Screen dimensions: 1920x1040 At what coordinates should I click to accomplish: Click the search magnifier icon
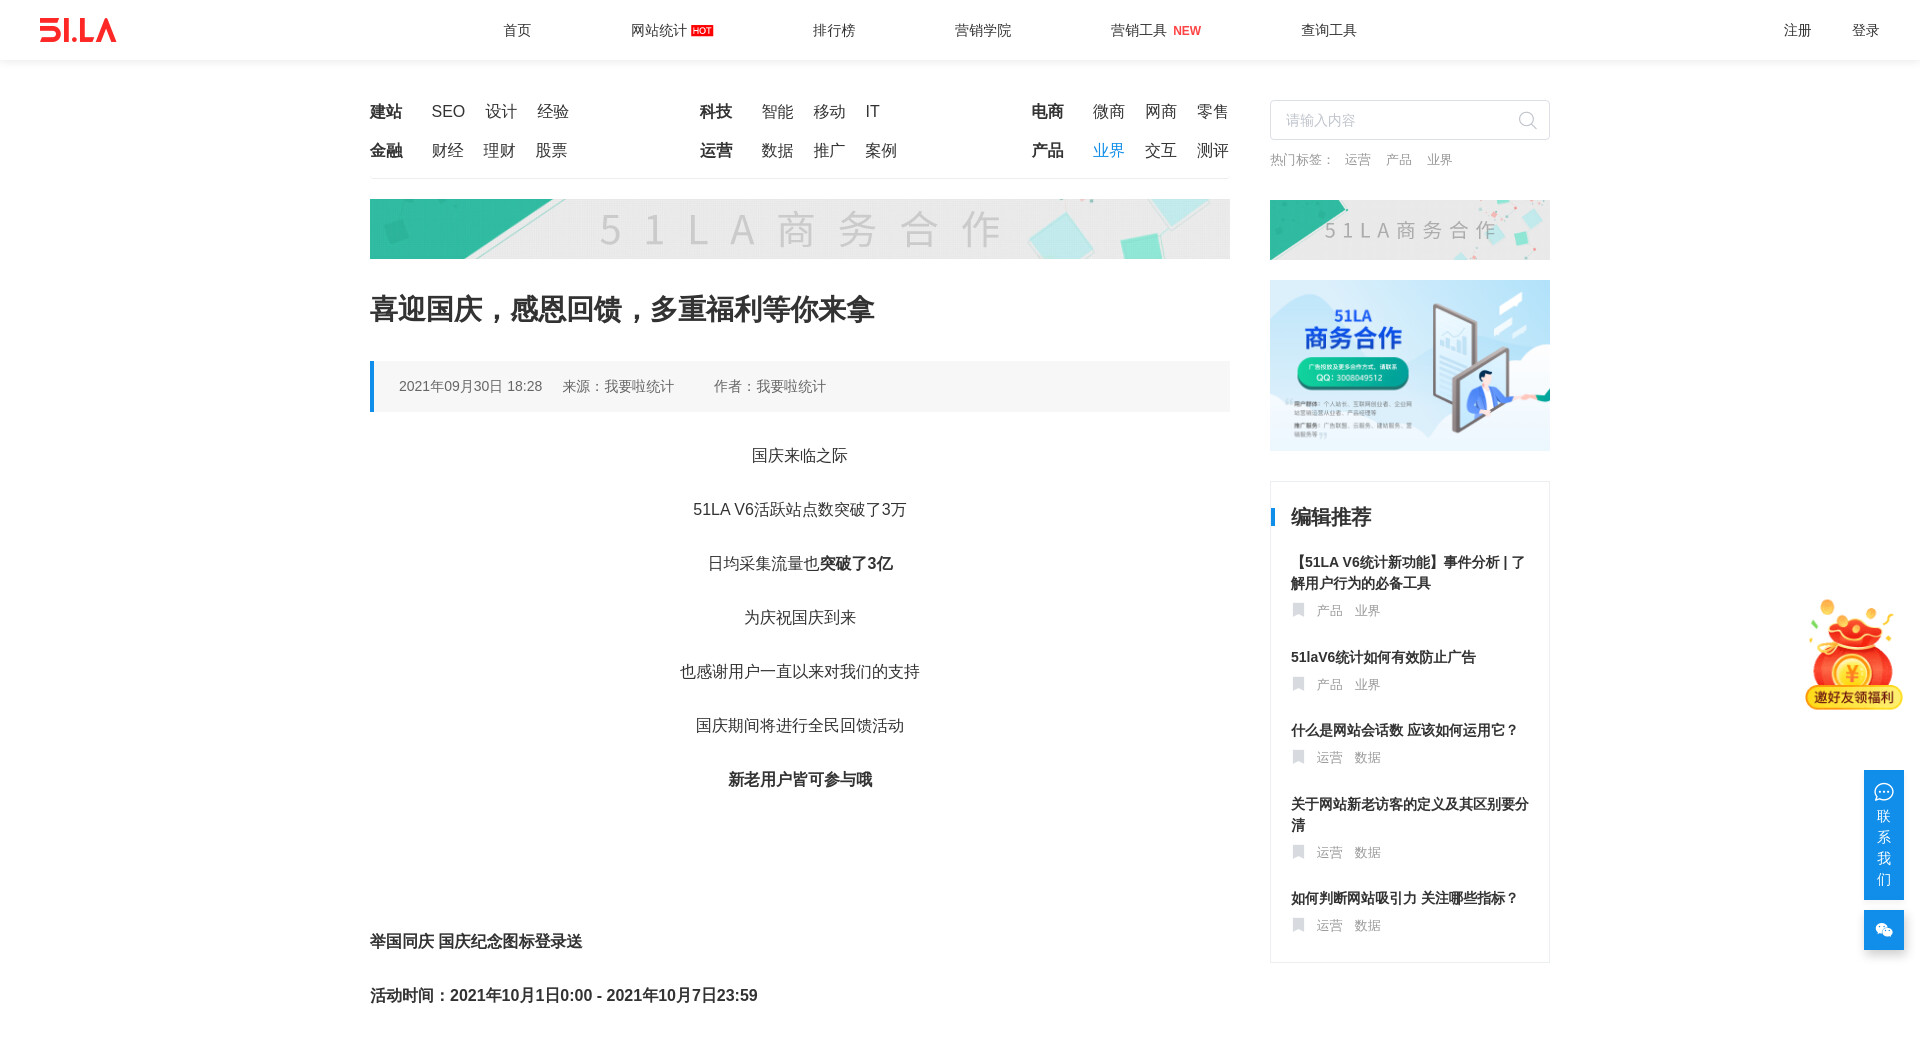(x=1527, y=121)
